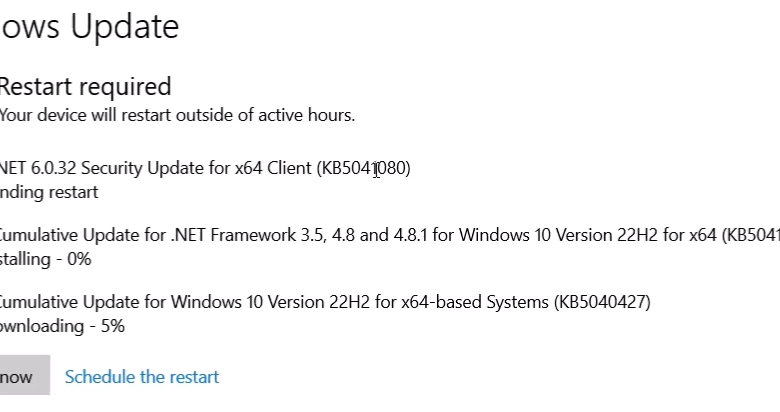This screenshot has width=780, height=412.
Task: Click the KB5040427 identifier text
Action: click(601, 302)
